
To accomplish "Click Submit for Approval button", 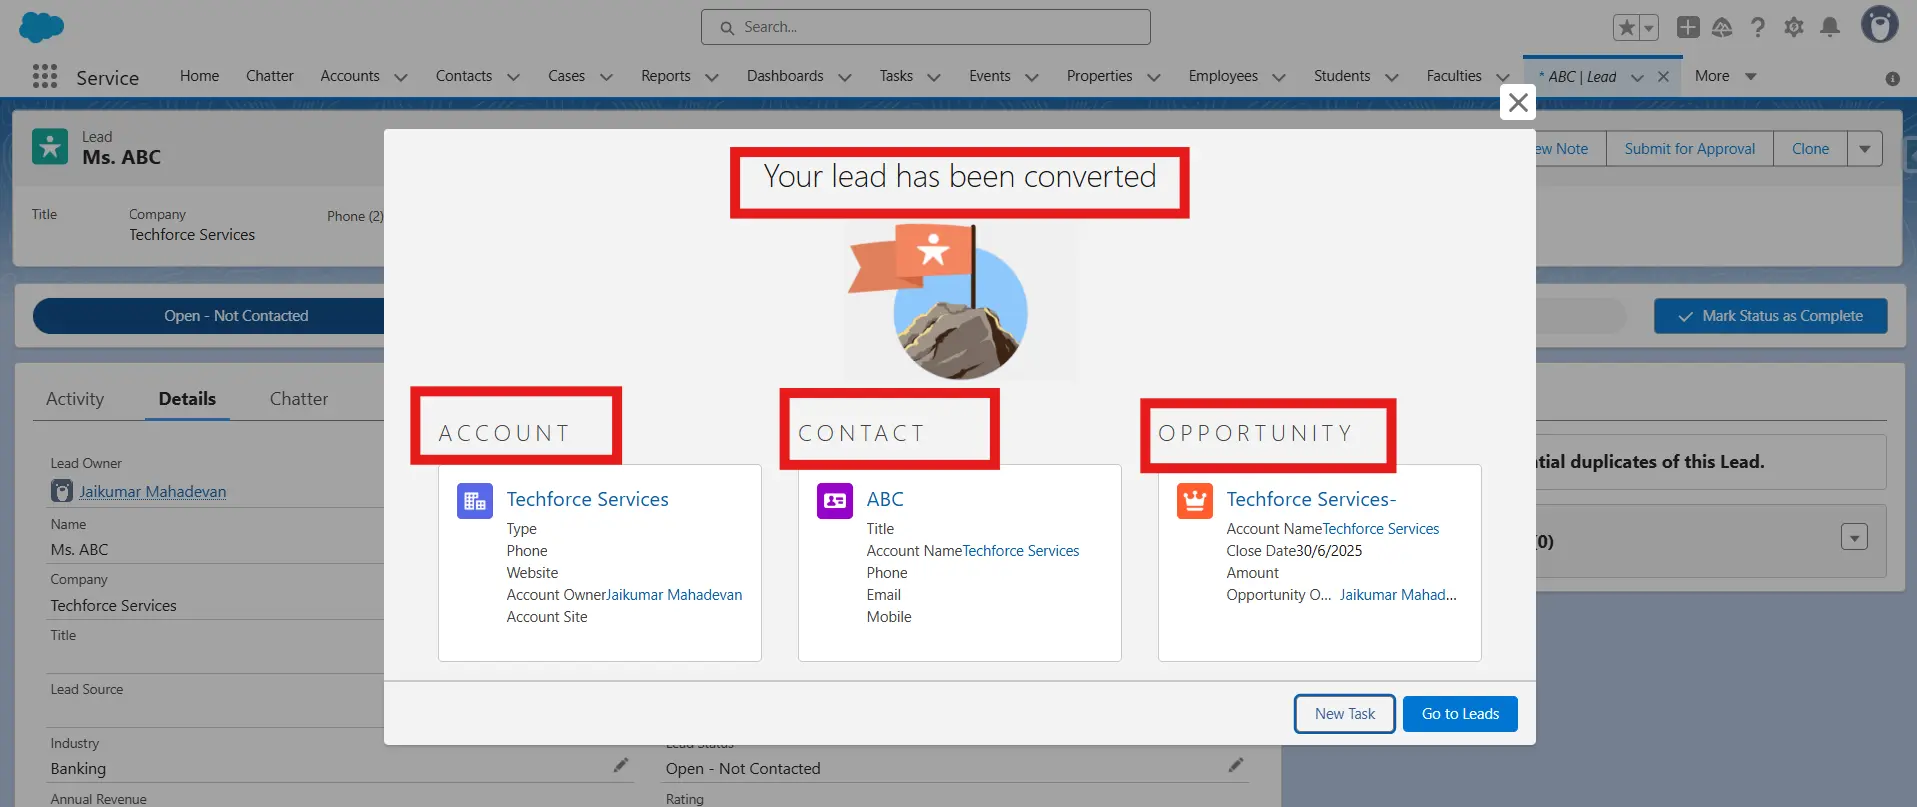I will [1690, 149].
